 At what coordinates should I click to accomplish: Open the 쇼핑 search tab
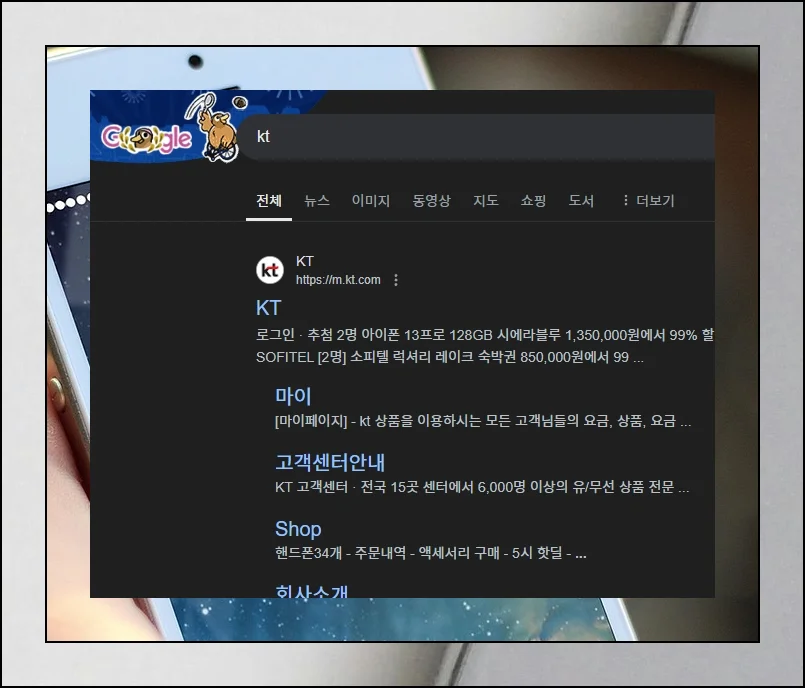point(532,201)
